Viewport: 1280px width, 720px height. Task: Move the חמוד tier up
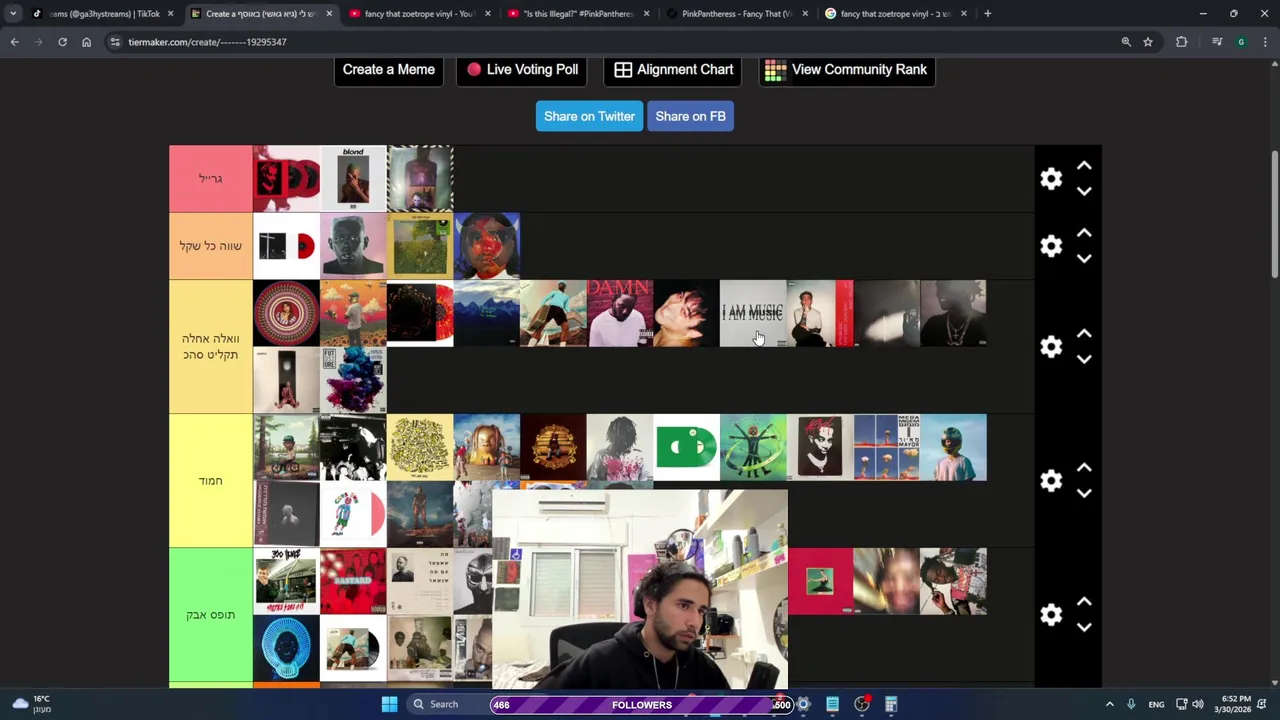[1084, 468]
